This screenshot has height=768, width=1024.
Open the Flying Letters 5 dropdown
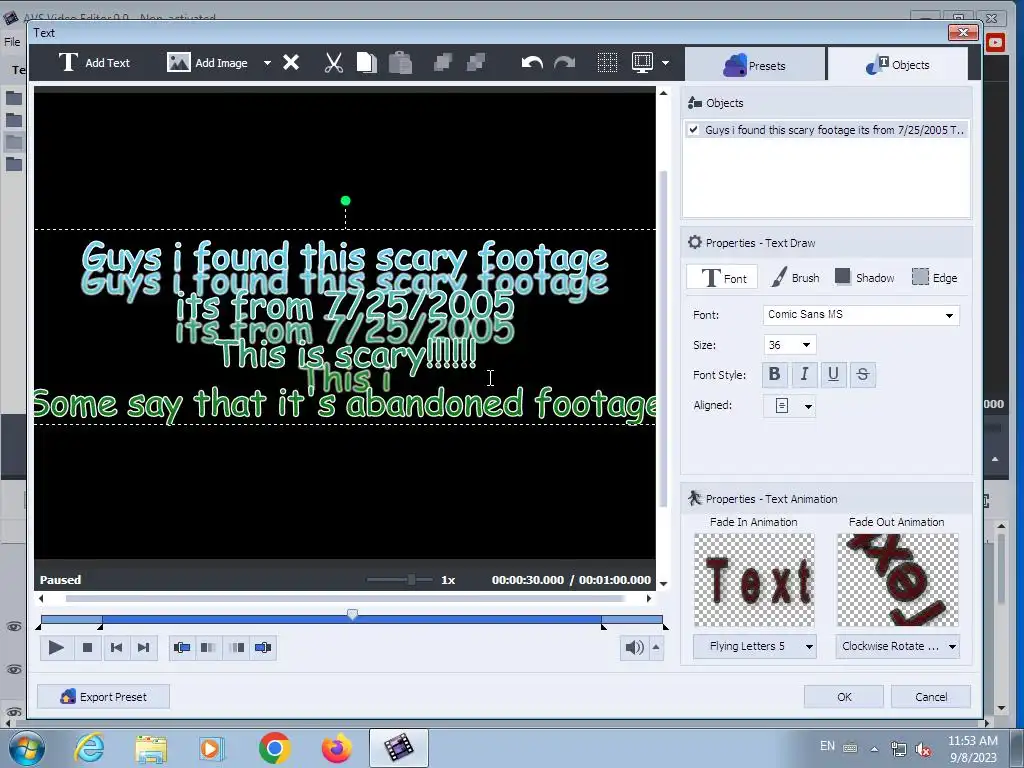(754, 647)
